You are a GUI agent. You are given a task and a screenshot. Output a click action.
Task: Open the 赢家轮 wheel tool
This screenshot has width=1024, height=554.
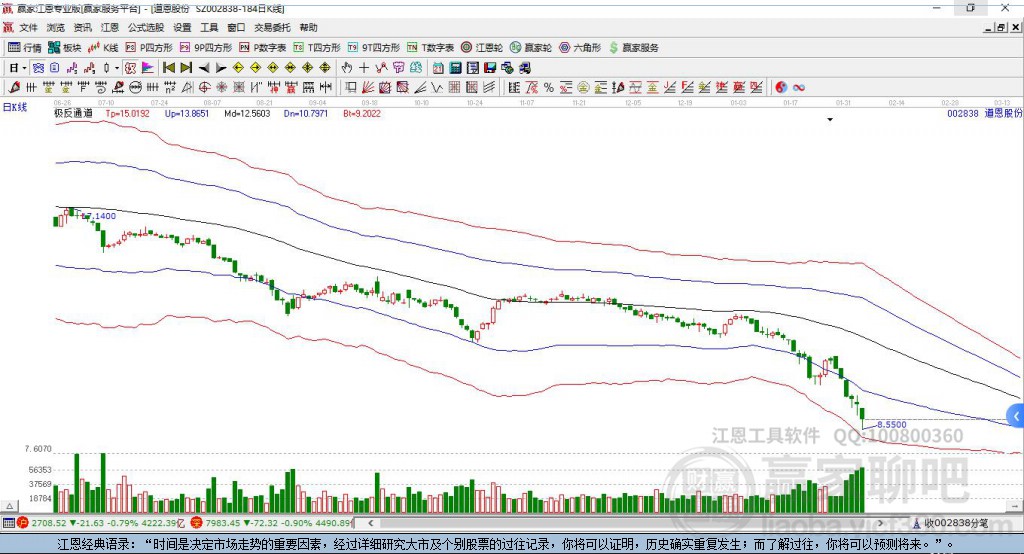(530, 48)
